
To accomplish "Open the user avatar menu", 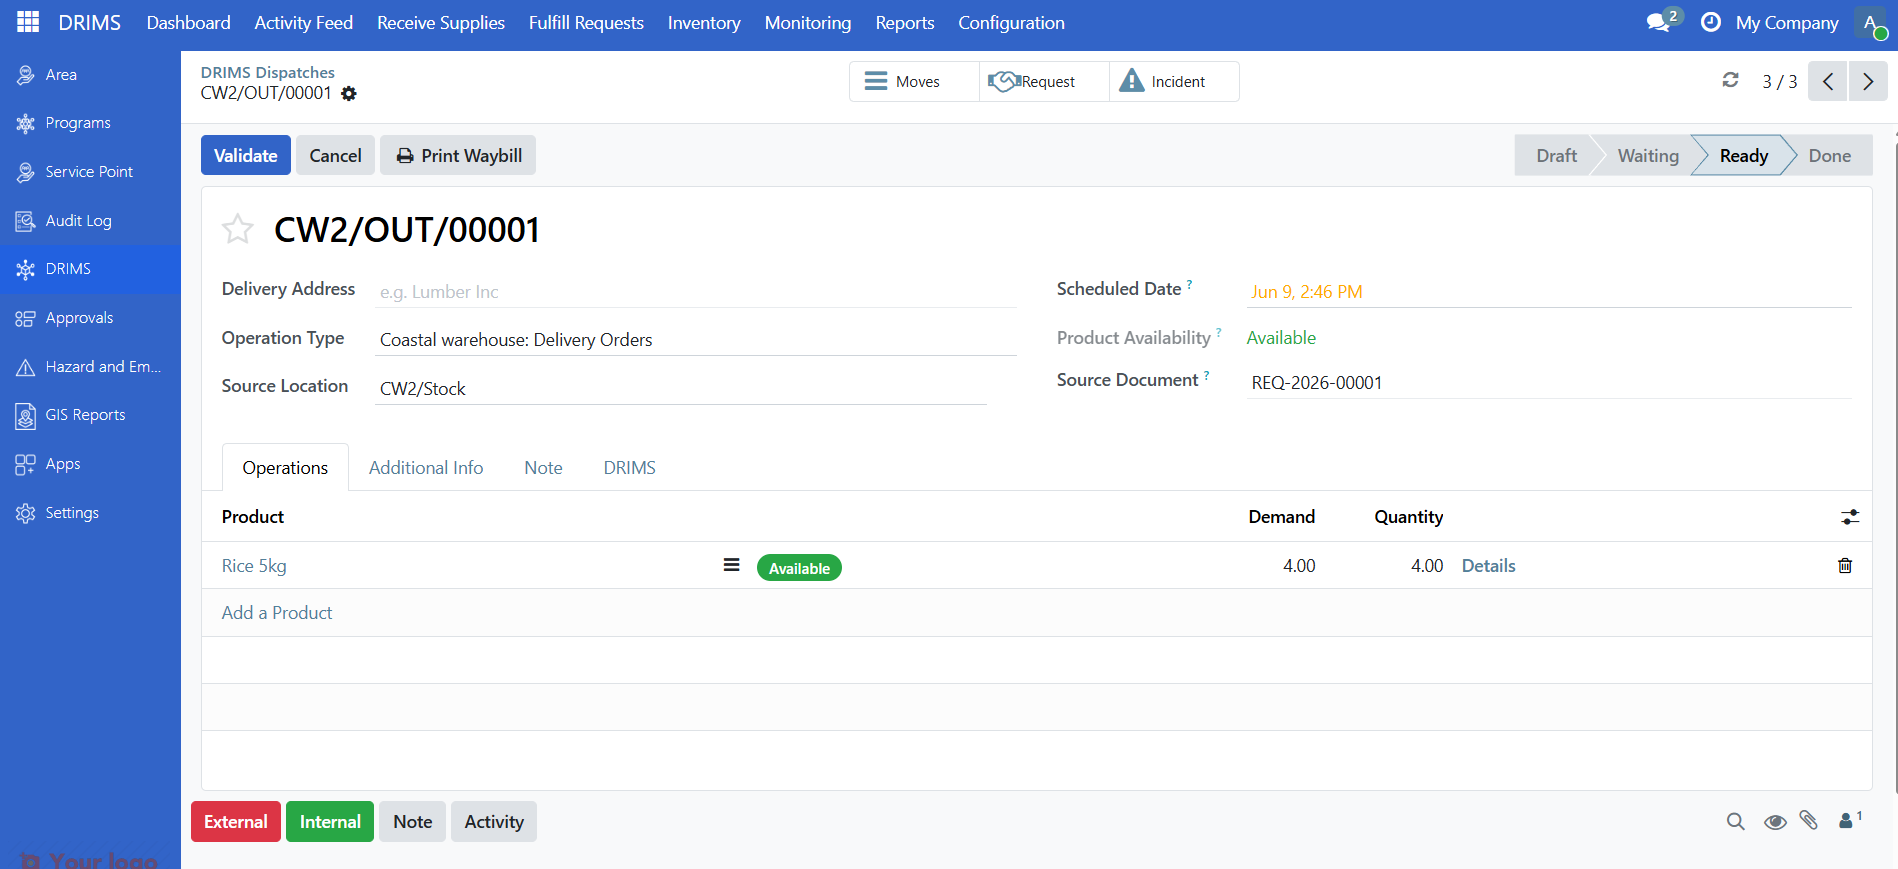I will point(1870,22).
